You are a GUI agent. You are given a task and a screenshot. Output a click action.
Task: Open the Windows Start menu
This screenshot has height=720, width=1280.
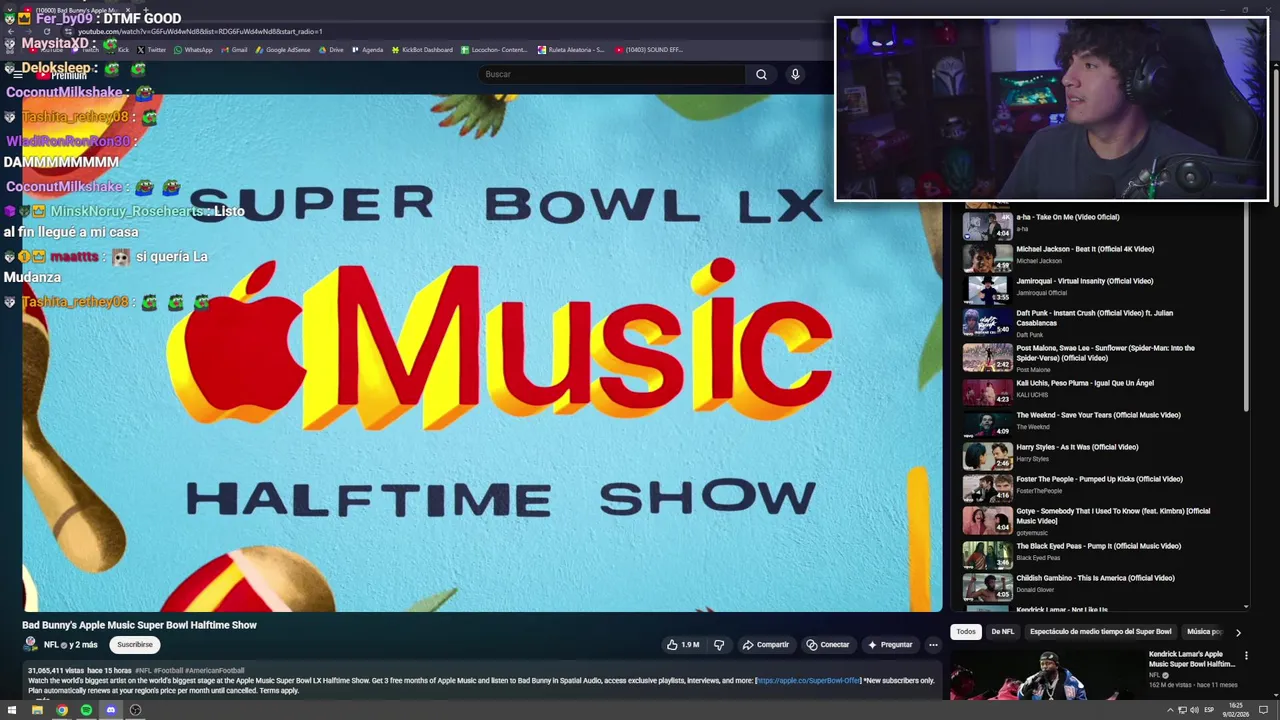[12, 710]
